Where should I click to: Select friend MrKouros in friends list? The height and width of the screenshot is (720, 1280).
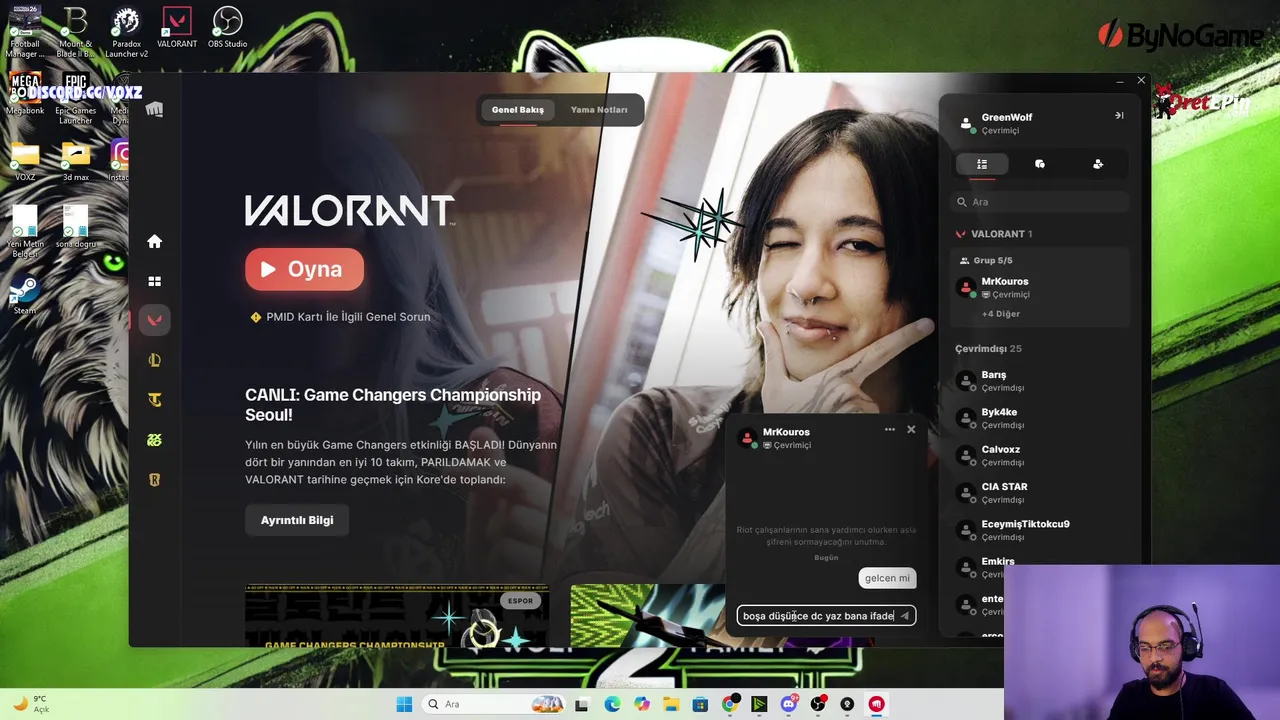[1040, 288]
